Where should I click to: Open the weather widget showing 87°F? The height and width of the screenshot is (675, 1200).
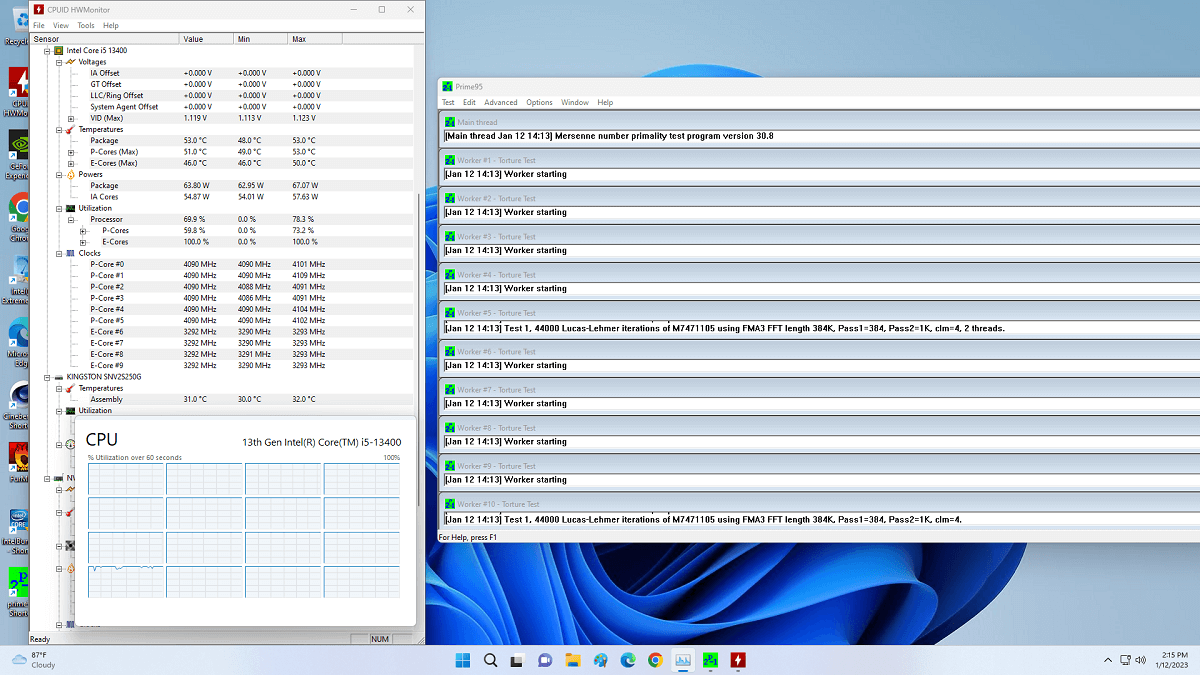click(33, 659)
